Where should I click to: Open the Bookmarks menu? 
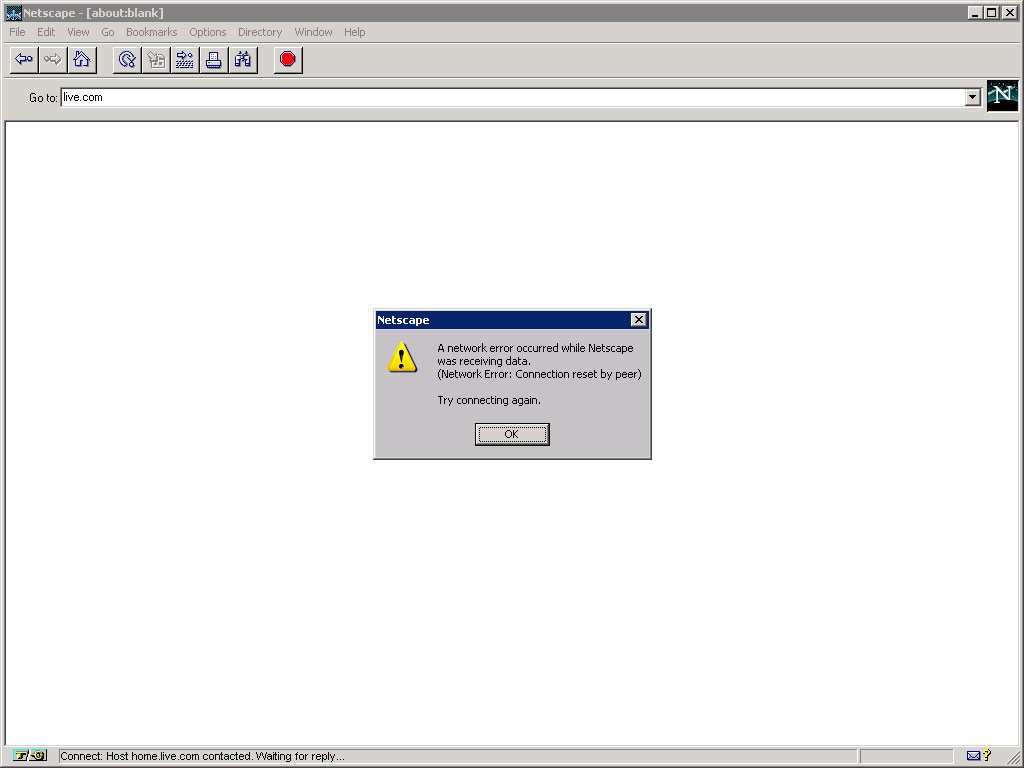click(152, 32)
